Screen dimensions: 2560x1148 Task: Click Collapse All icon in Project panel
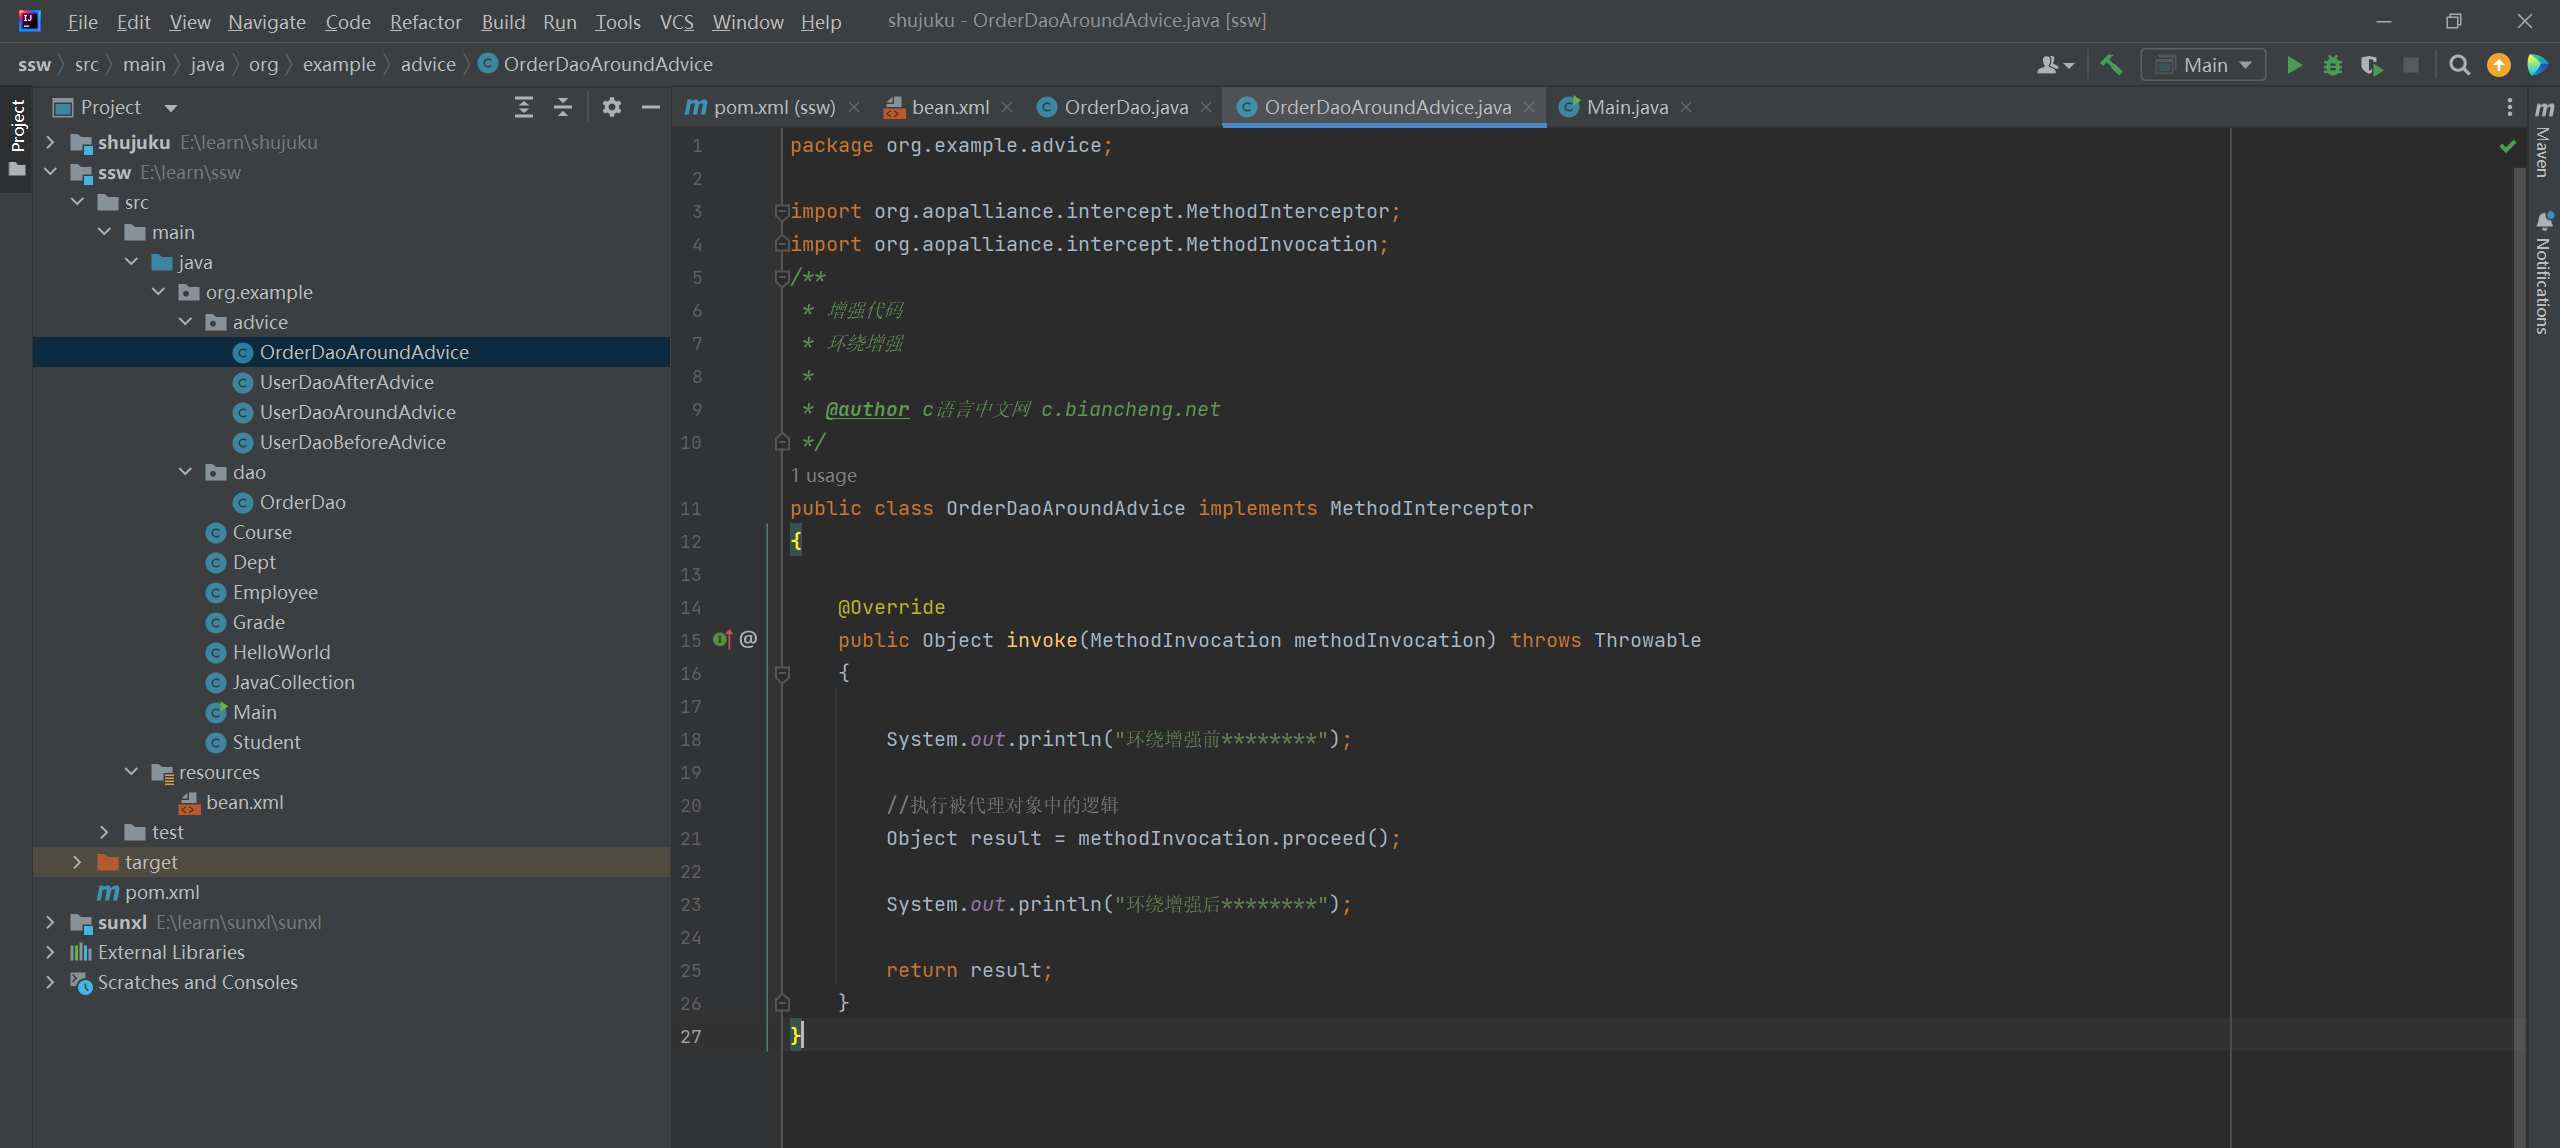pos(563,107)
